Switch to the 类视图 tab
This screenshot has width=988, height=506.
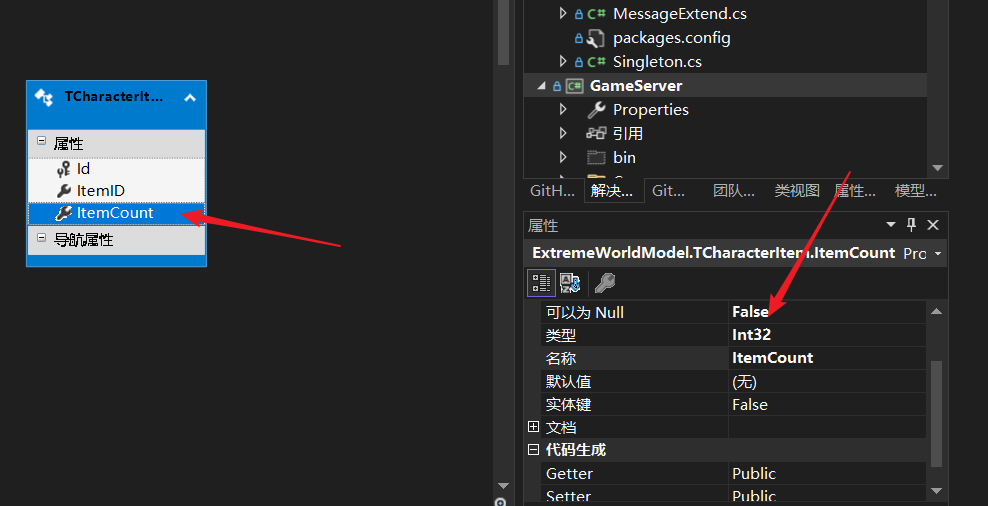coord(796,191)
